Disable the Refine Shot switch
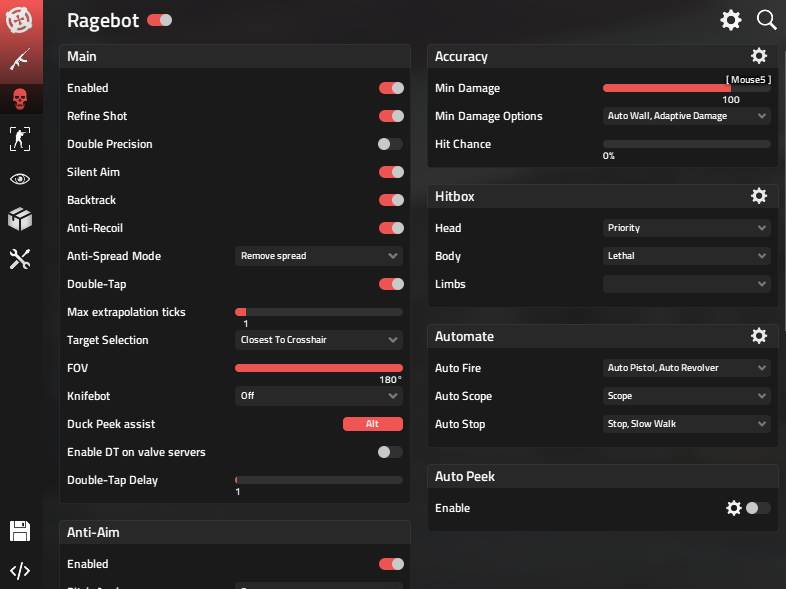The image size is (786, 589). click(391, 116)
